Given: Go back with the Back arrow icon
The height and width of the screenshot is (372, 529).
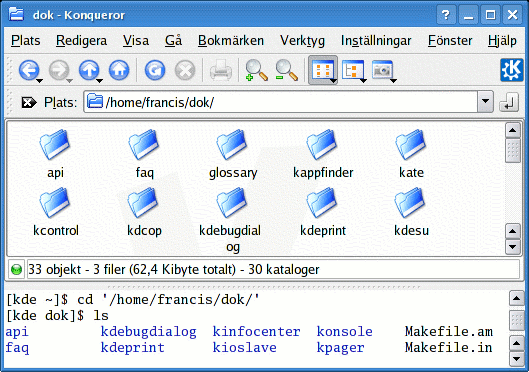Looking at the screenshot, I should click(x=29, y=70).
